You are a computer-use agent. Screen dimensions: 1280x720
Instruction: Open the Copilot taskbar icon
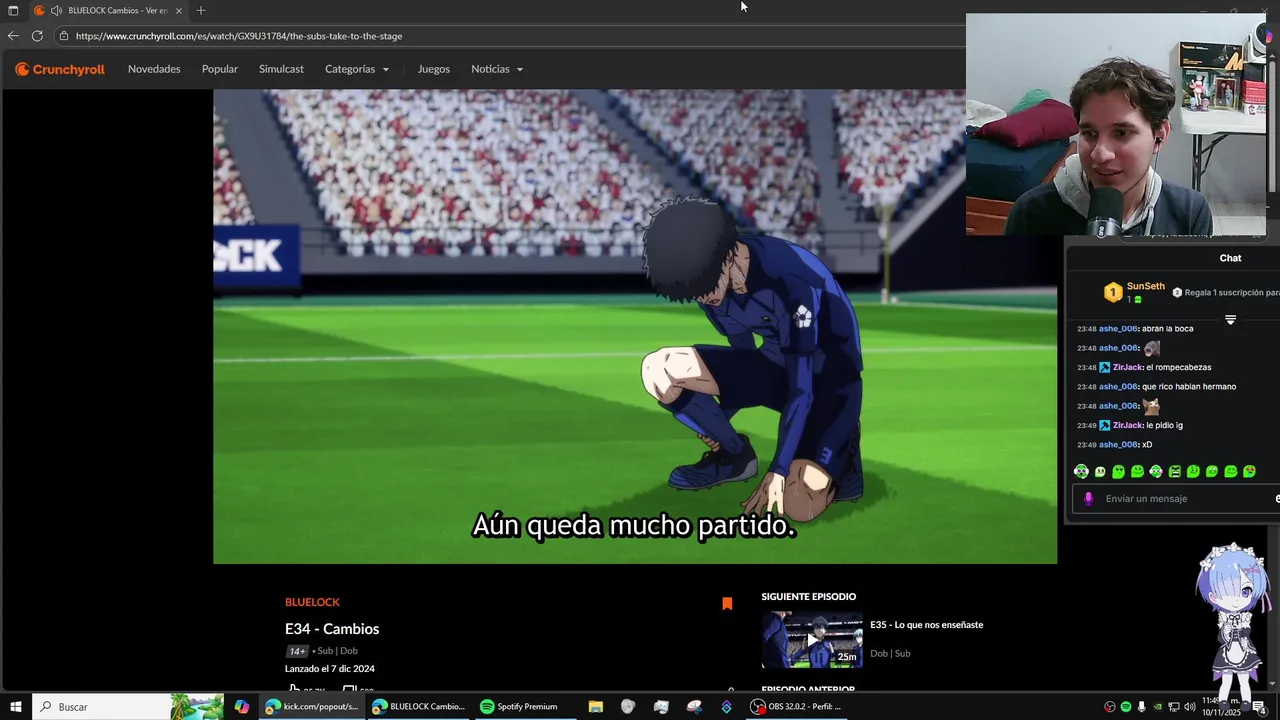(241, 707)
